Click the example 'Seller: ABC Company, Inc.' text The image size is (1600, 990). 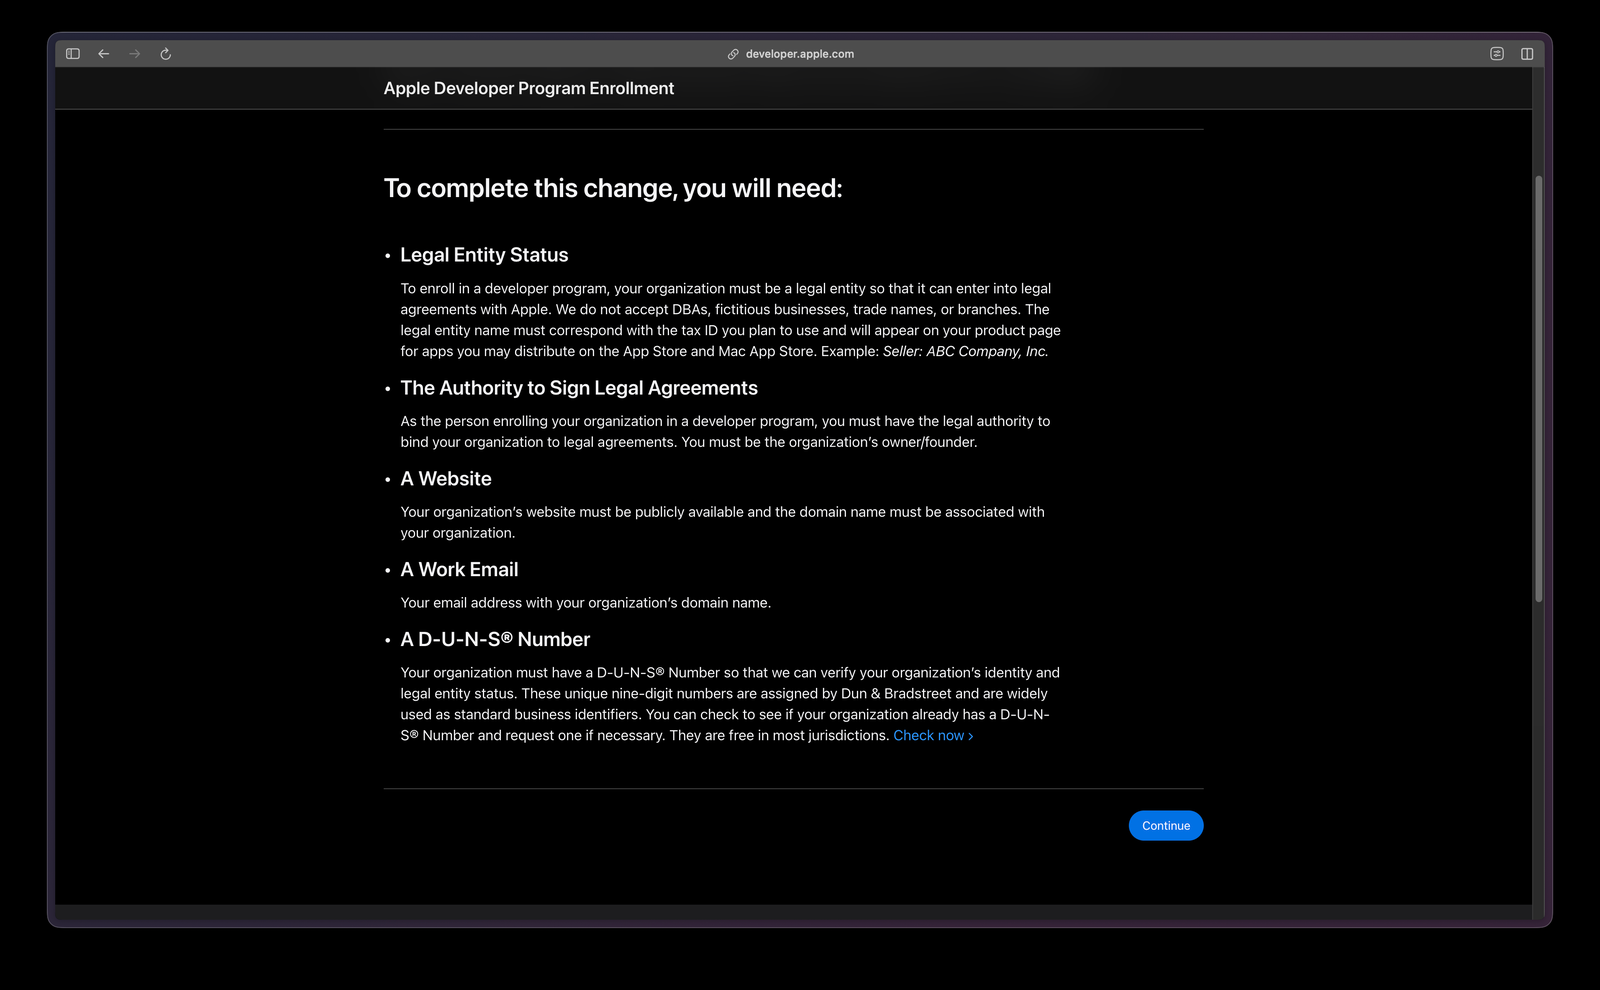click(x=966, y=352)
